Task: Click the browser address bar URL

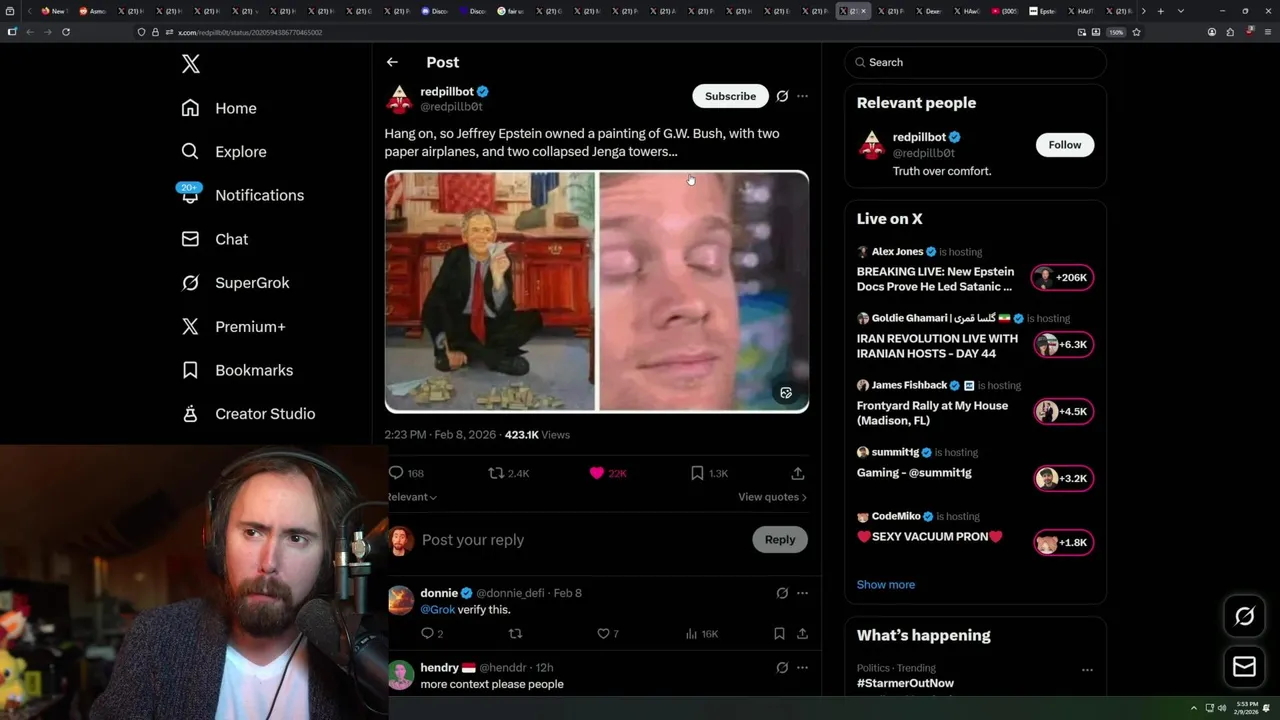Action: 250,32
